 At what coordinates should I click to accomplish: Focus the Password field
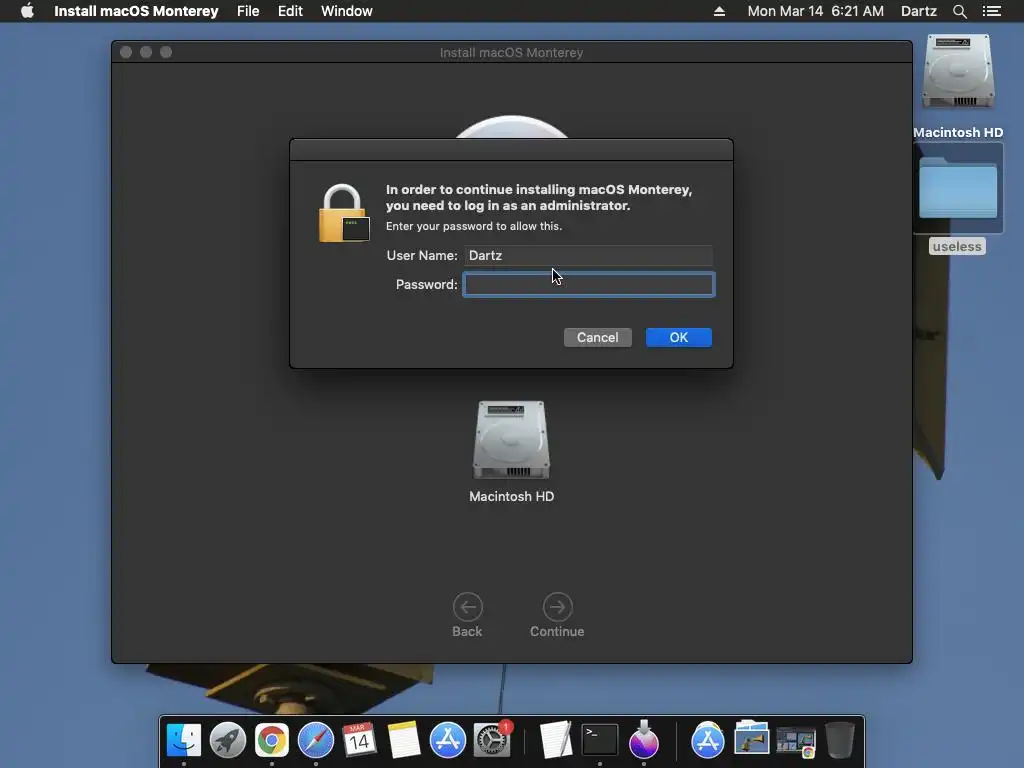589,285
